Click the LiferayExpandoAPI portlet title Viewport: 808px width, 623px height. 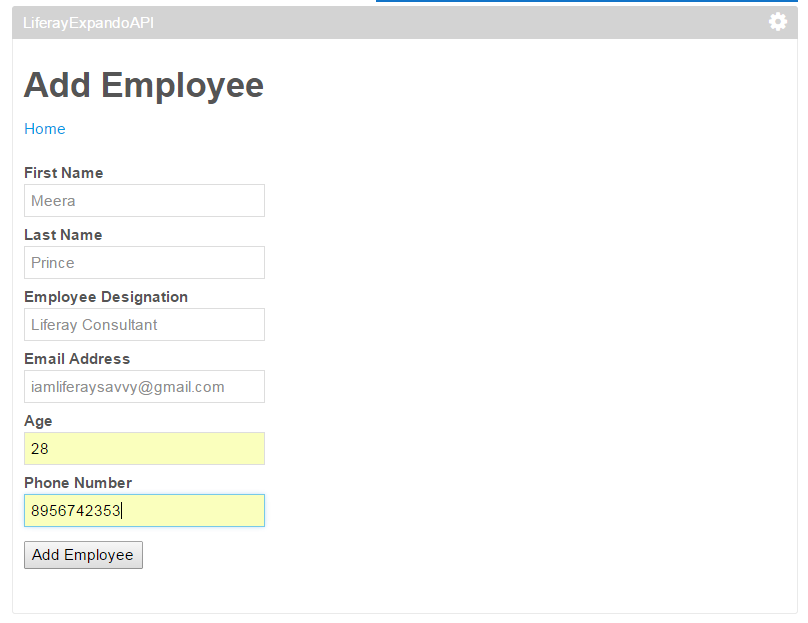click(x=88, y=22)
